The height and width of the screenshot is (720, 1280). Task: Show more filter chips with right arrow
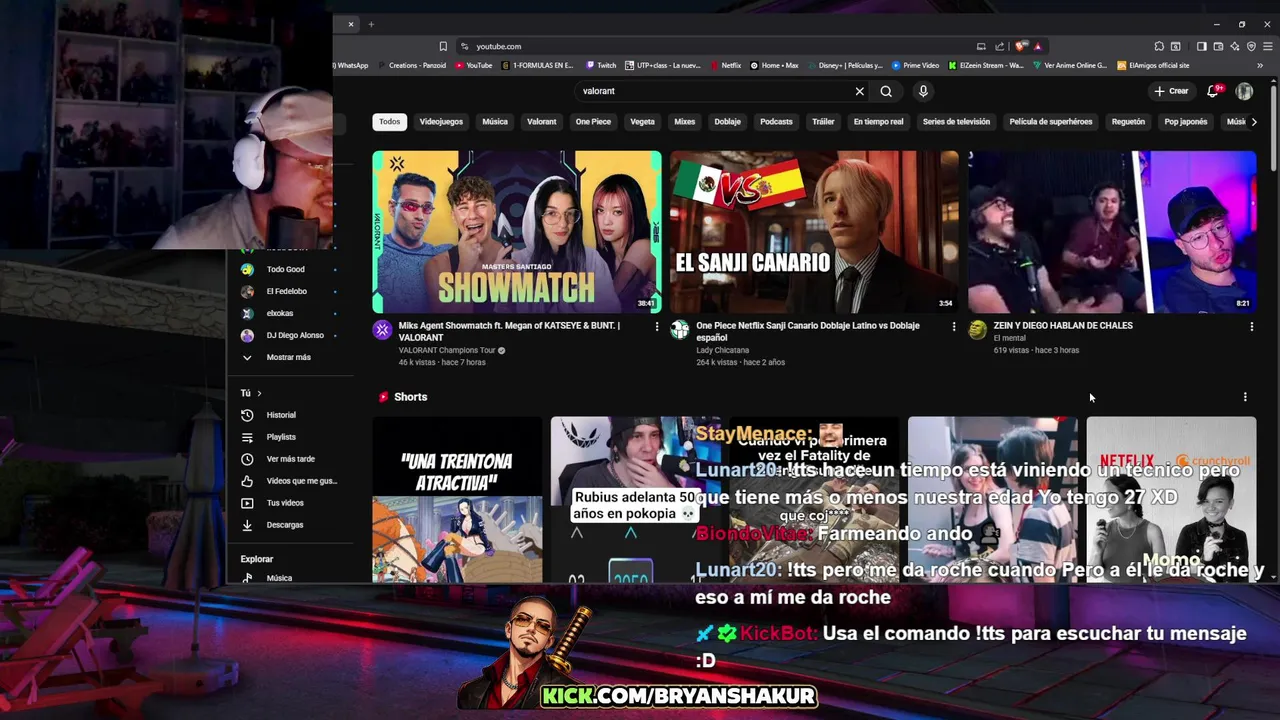point(1254,122)
